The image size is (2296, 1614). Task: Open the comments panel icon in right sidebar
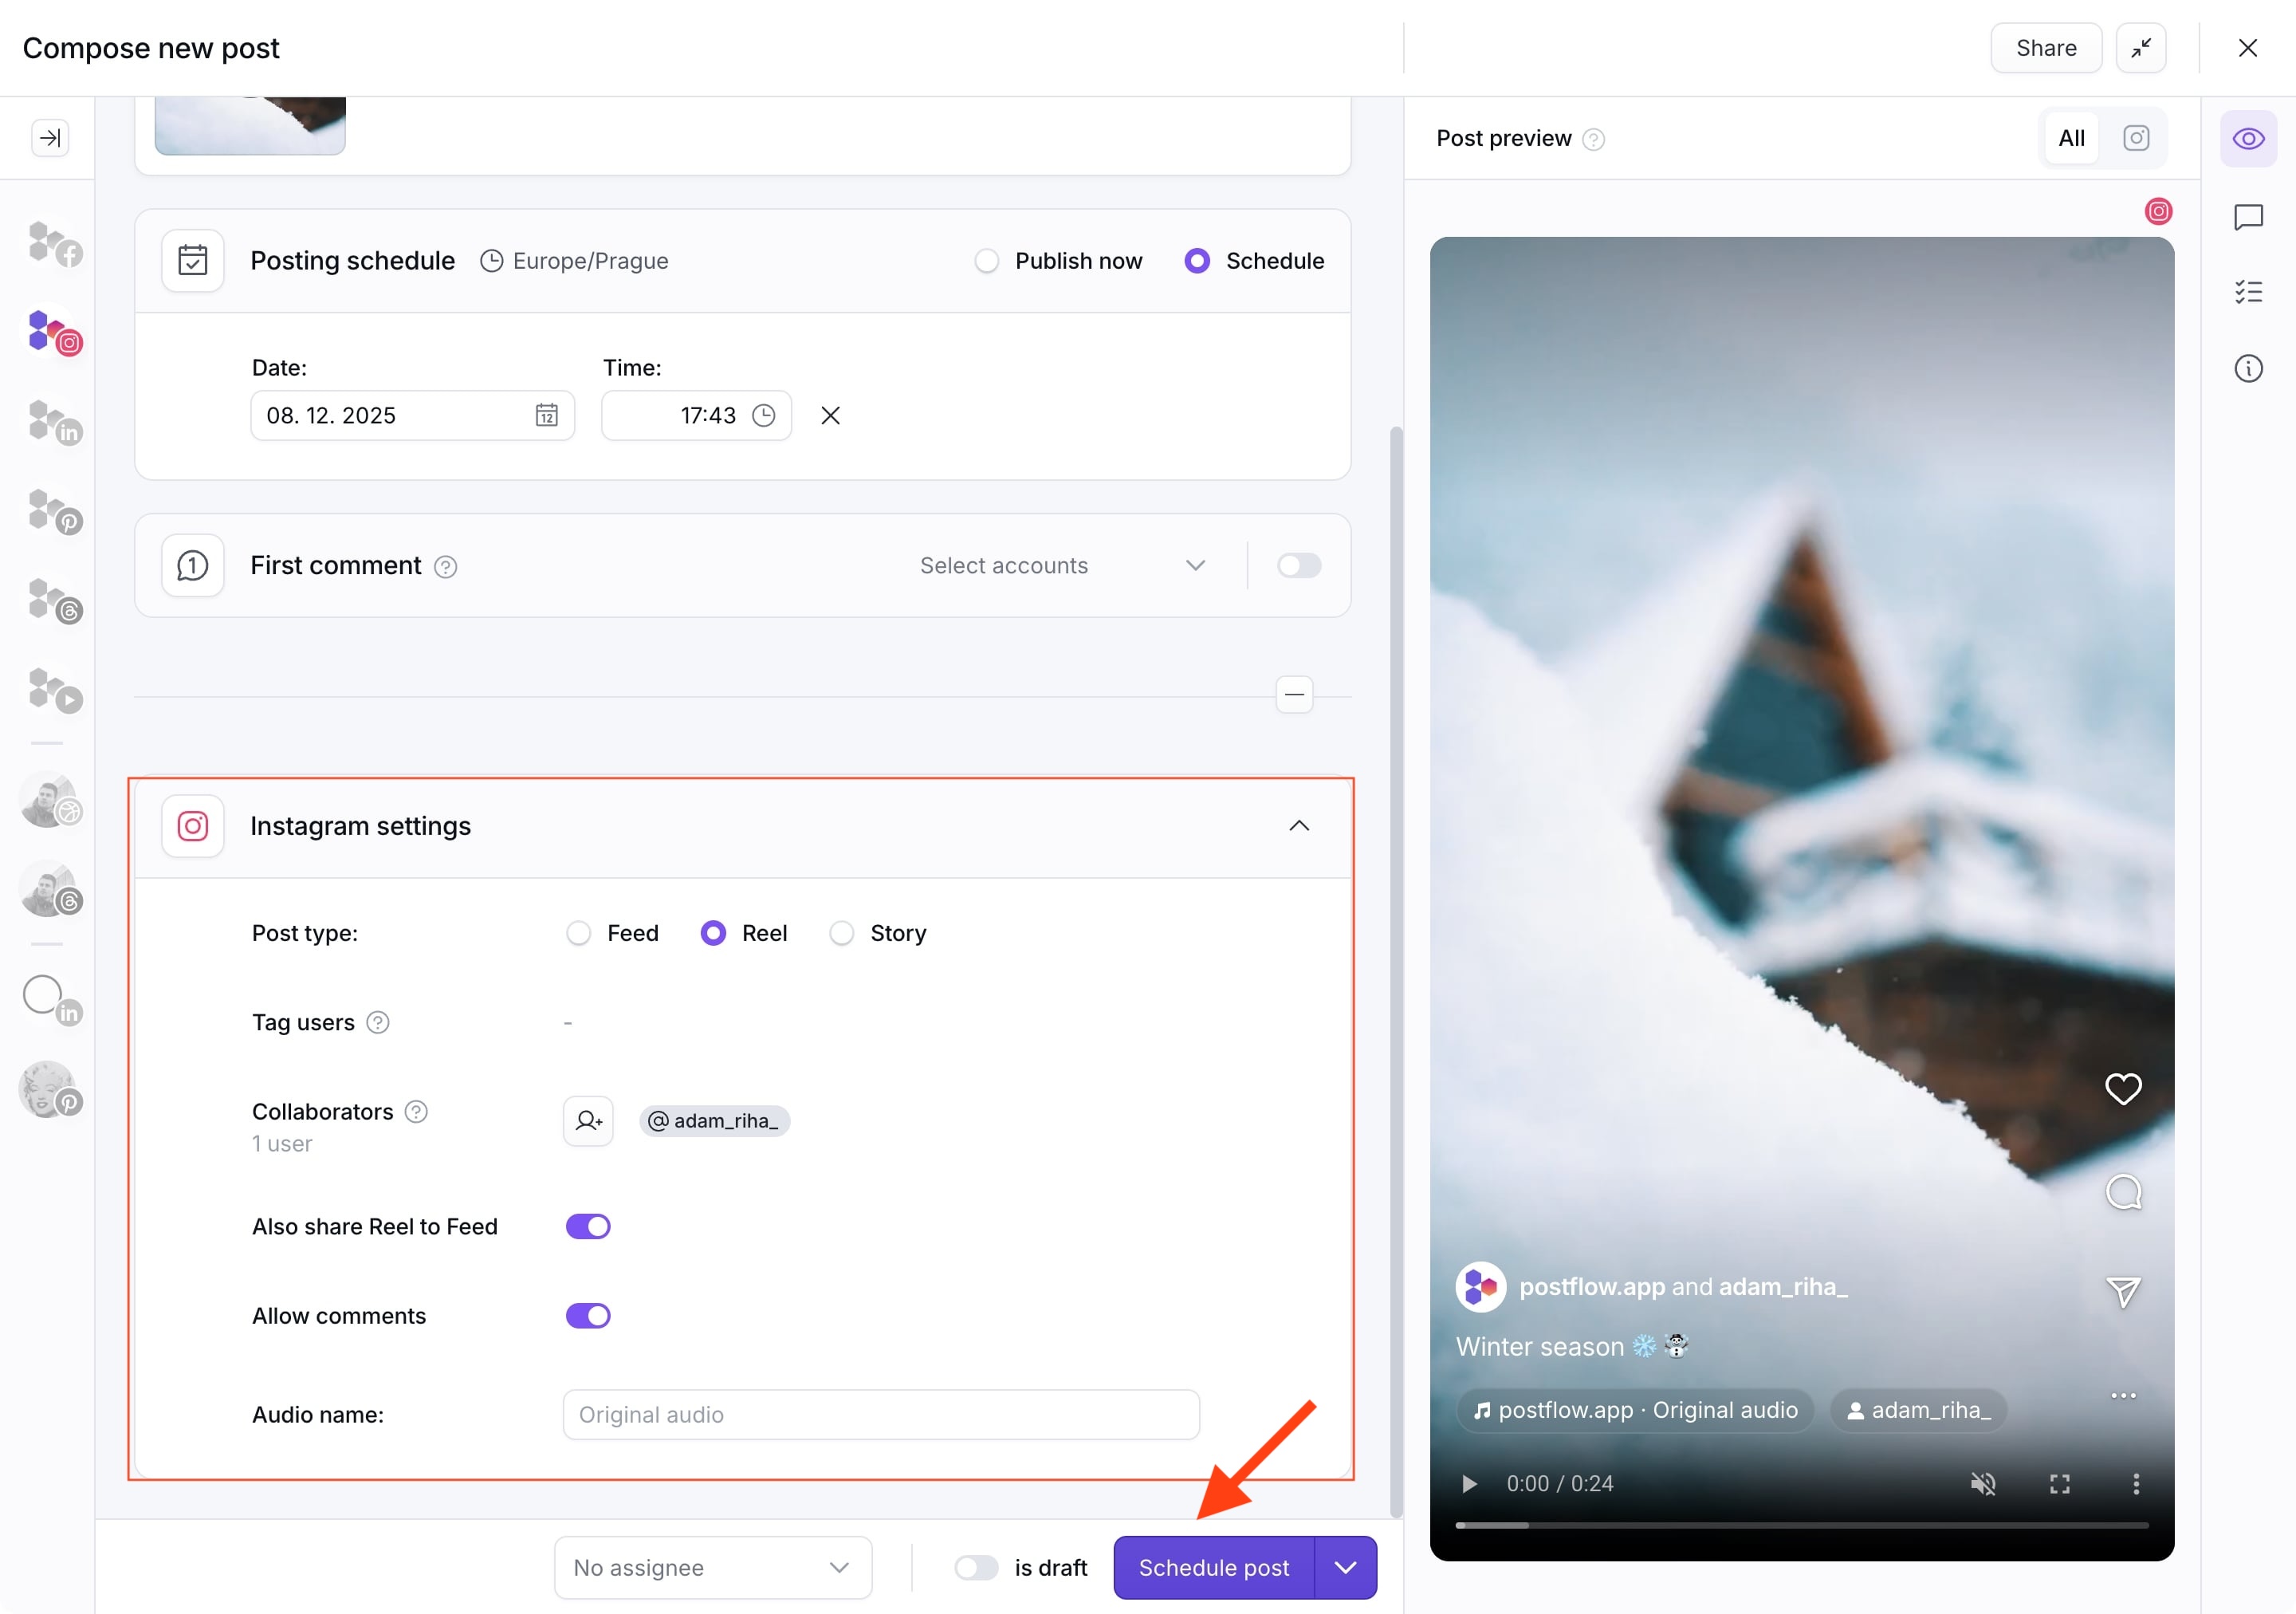pos(2247,217)
